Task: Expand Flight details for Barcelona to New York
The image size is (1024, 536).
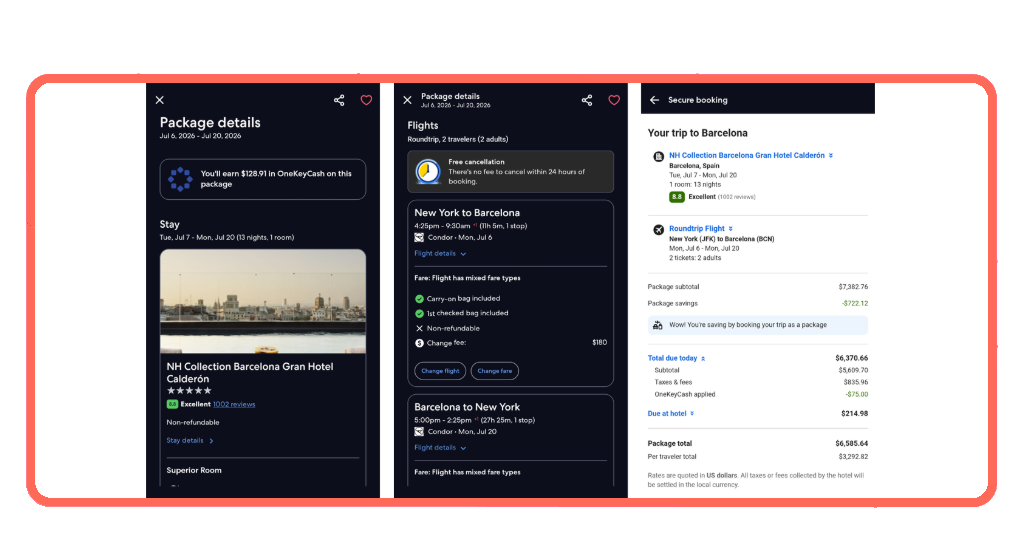Action: tap(440, 448)
